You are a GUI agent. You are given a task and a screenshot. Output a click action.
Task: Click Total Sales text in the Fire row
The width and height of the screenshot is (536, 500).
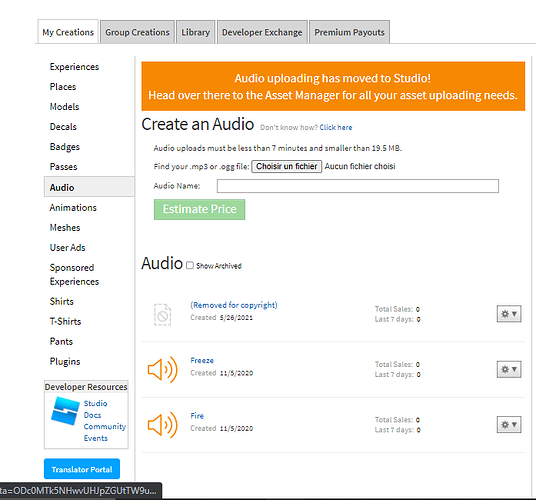point(397,420)
